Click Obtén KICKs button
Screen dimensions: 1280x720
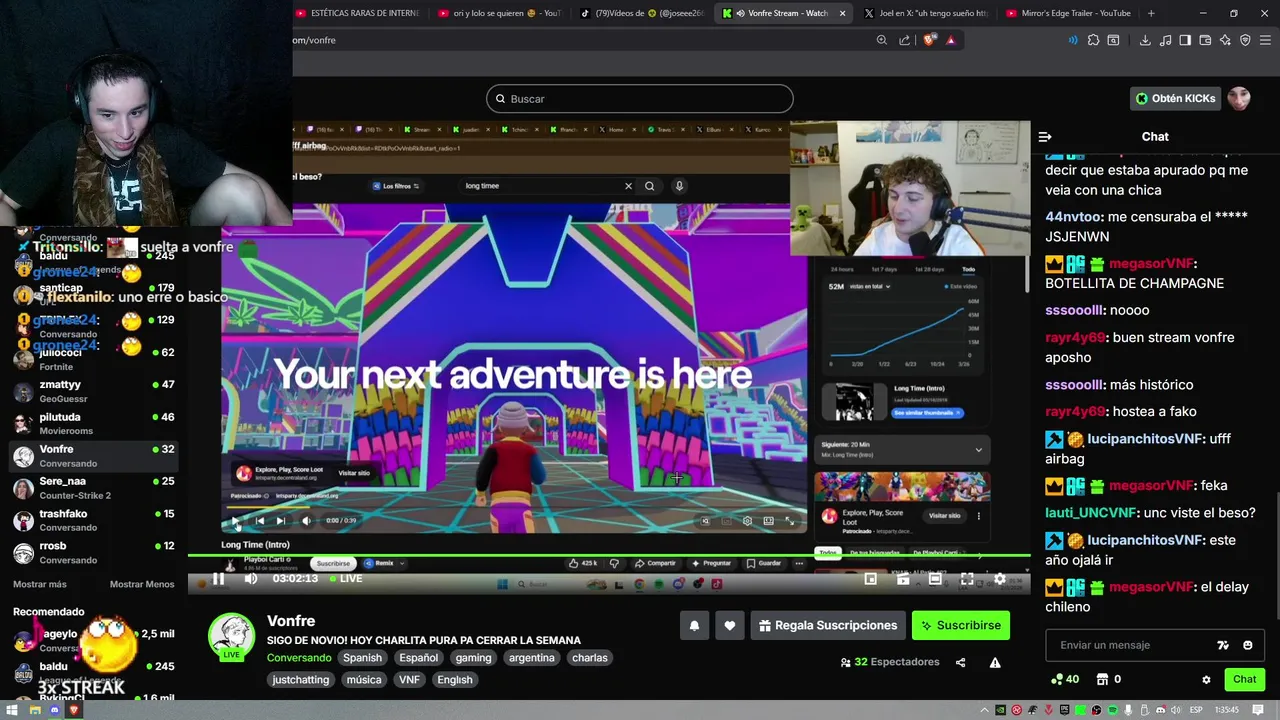(x=1176, y=98)
